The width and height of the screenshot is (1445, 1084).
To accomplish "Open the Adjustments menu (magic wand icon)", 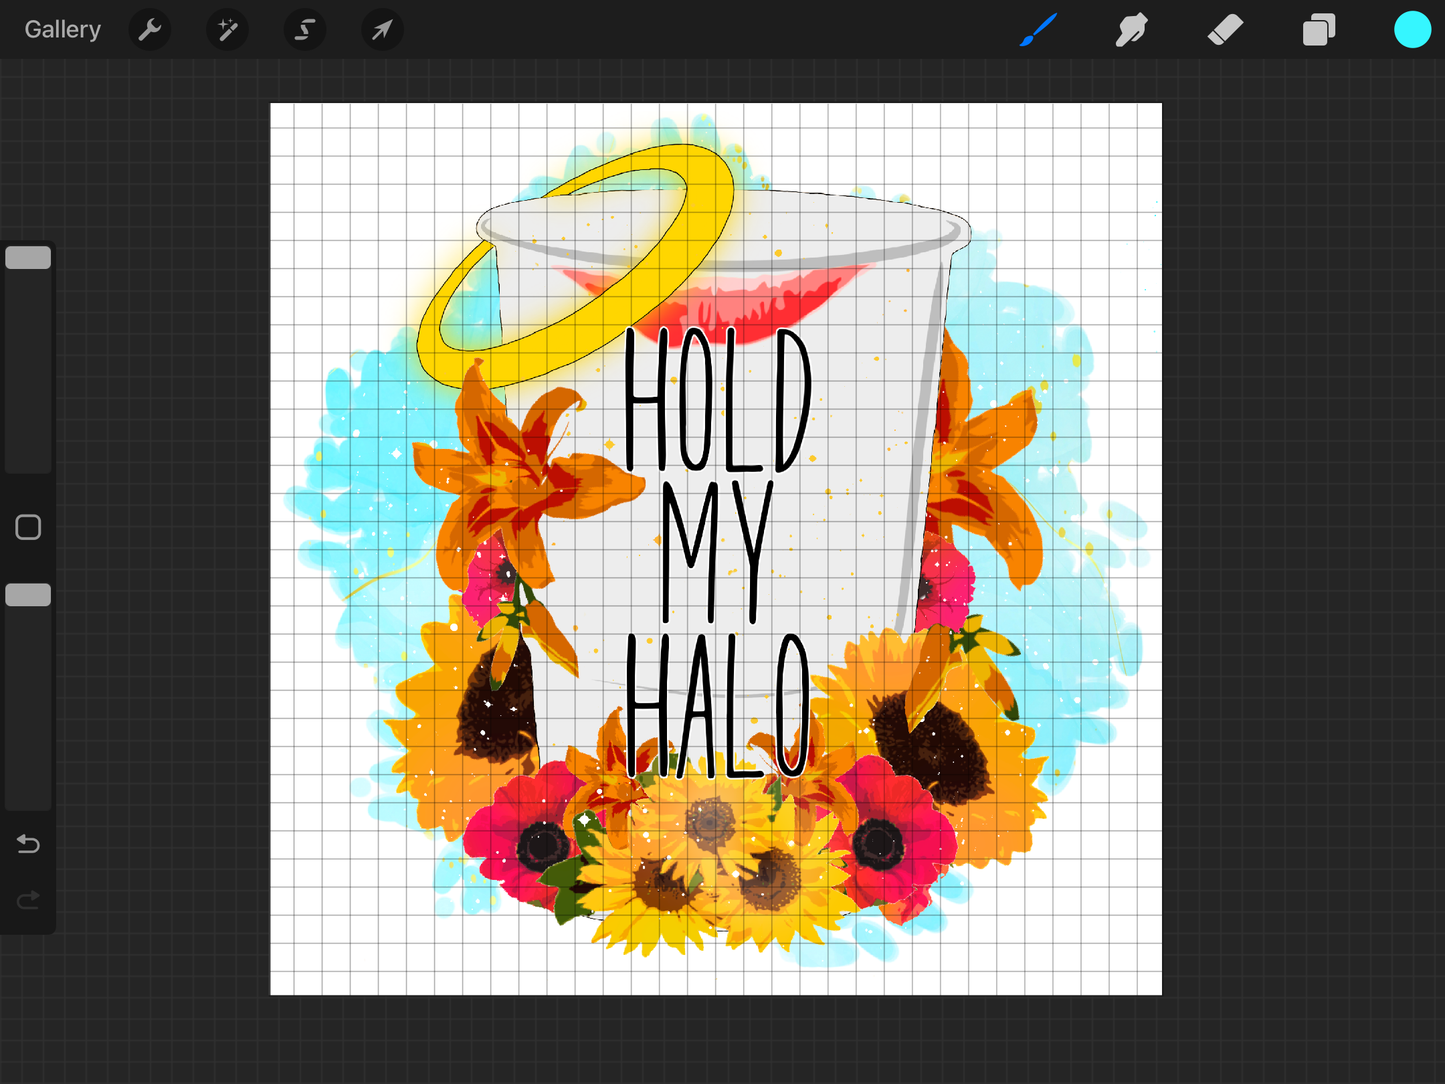I will tap(227, 29).
